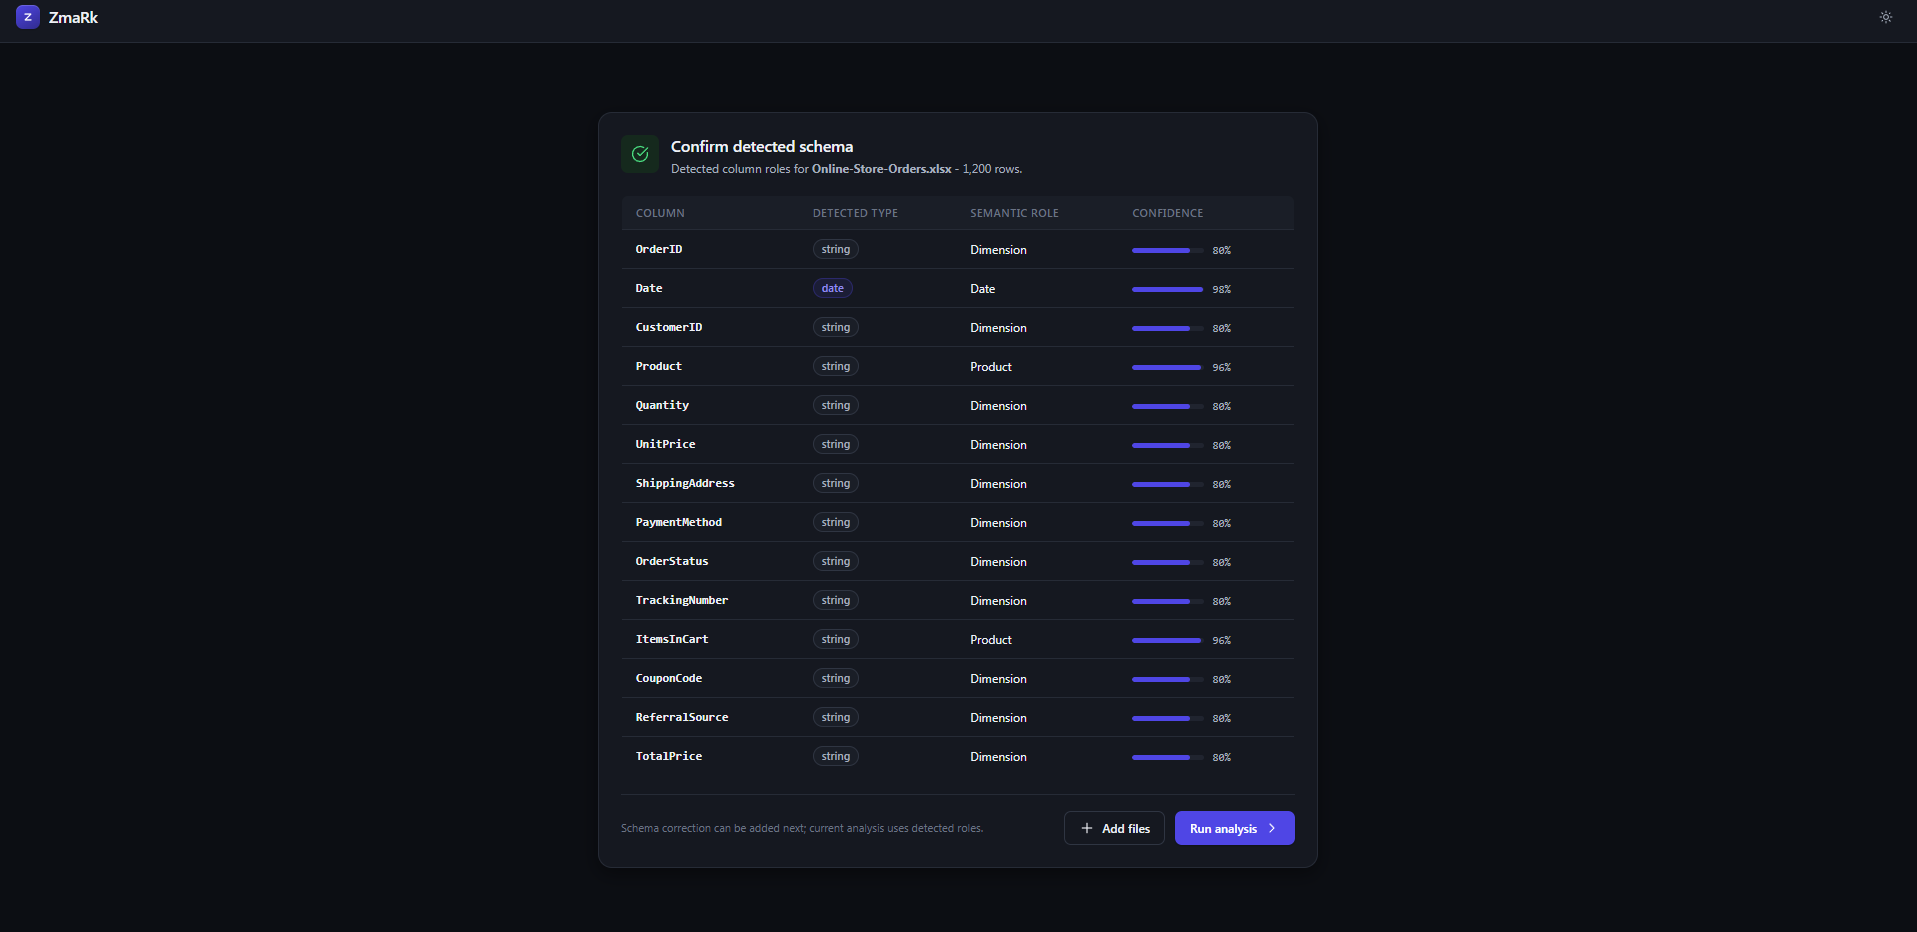The height and width of the screenshot is (932, 1917).
Task: Click the string badge in TotalPrice row
Action: pyautogui.click(x=836, y=756)
